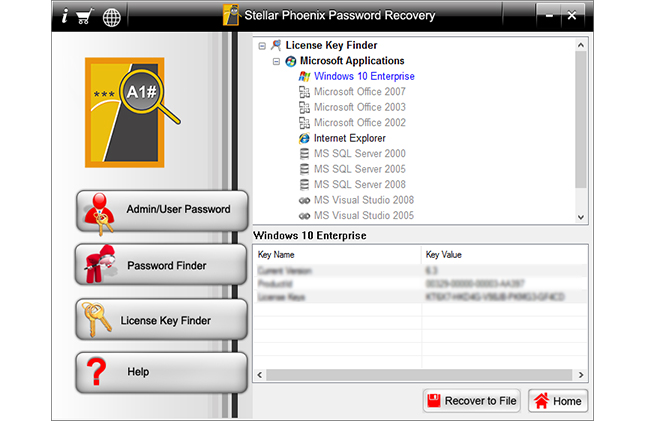Screen dimensions: 645x421
Task: Select MS SQL Server 2000 entry
Action: coord(360,154)
